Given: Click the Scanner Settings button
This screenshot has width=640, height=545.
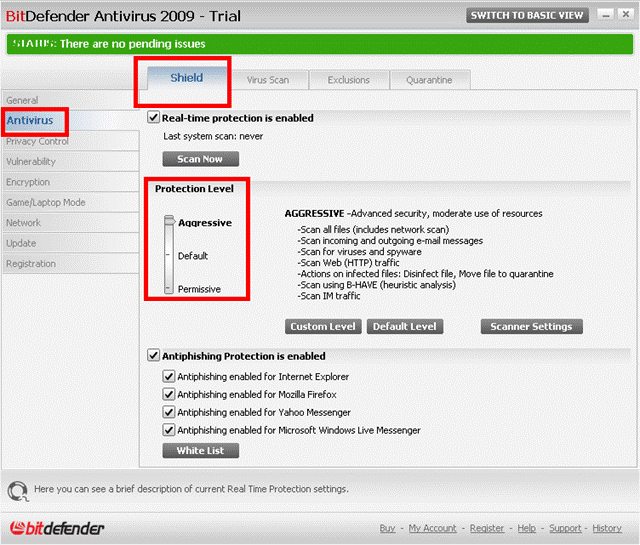Looking at the screenshot, I should point(531,327).
